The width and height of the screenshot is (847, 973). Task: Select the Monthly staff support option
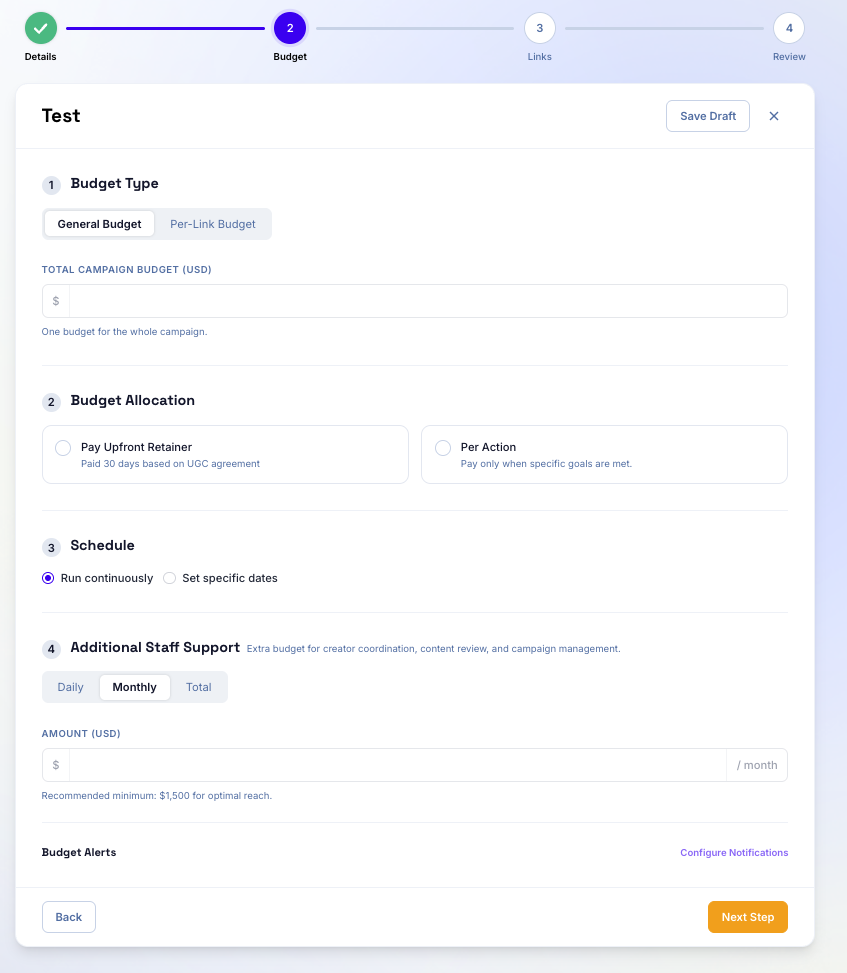coord(135,688)
